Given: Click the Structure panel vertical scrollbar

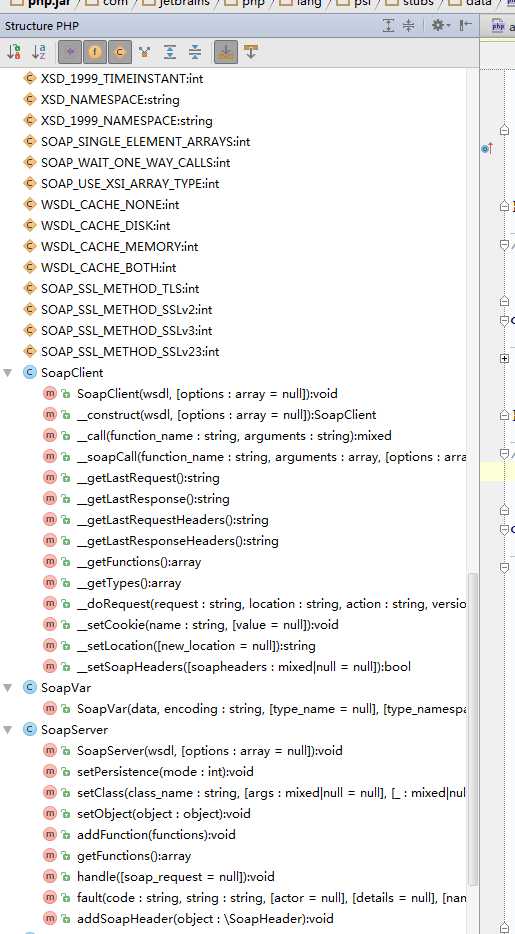Looking at the screenshot, I should (x=473, y=730).
